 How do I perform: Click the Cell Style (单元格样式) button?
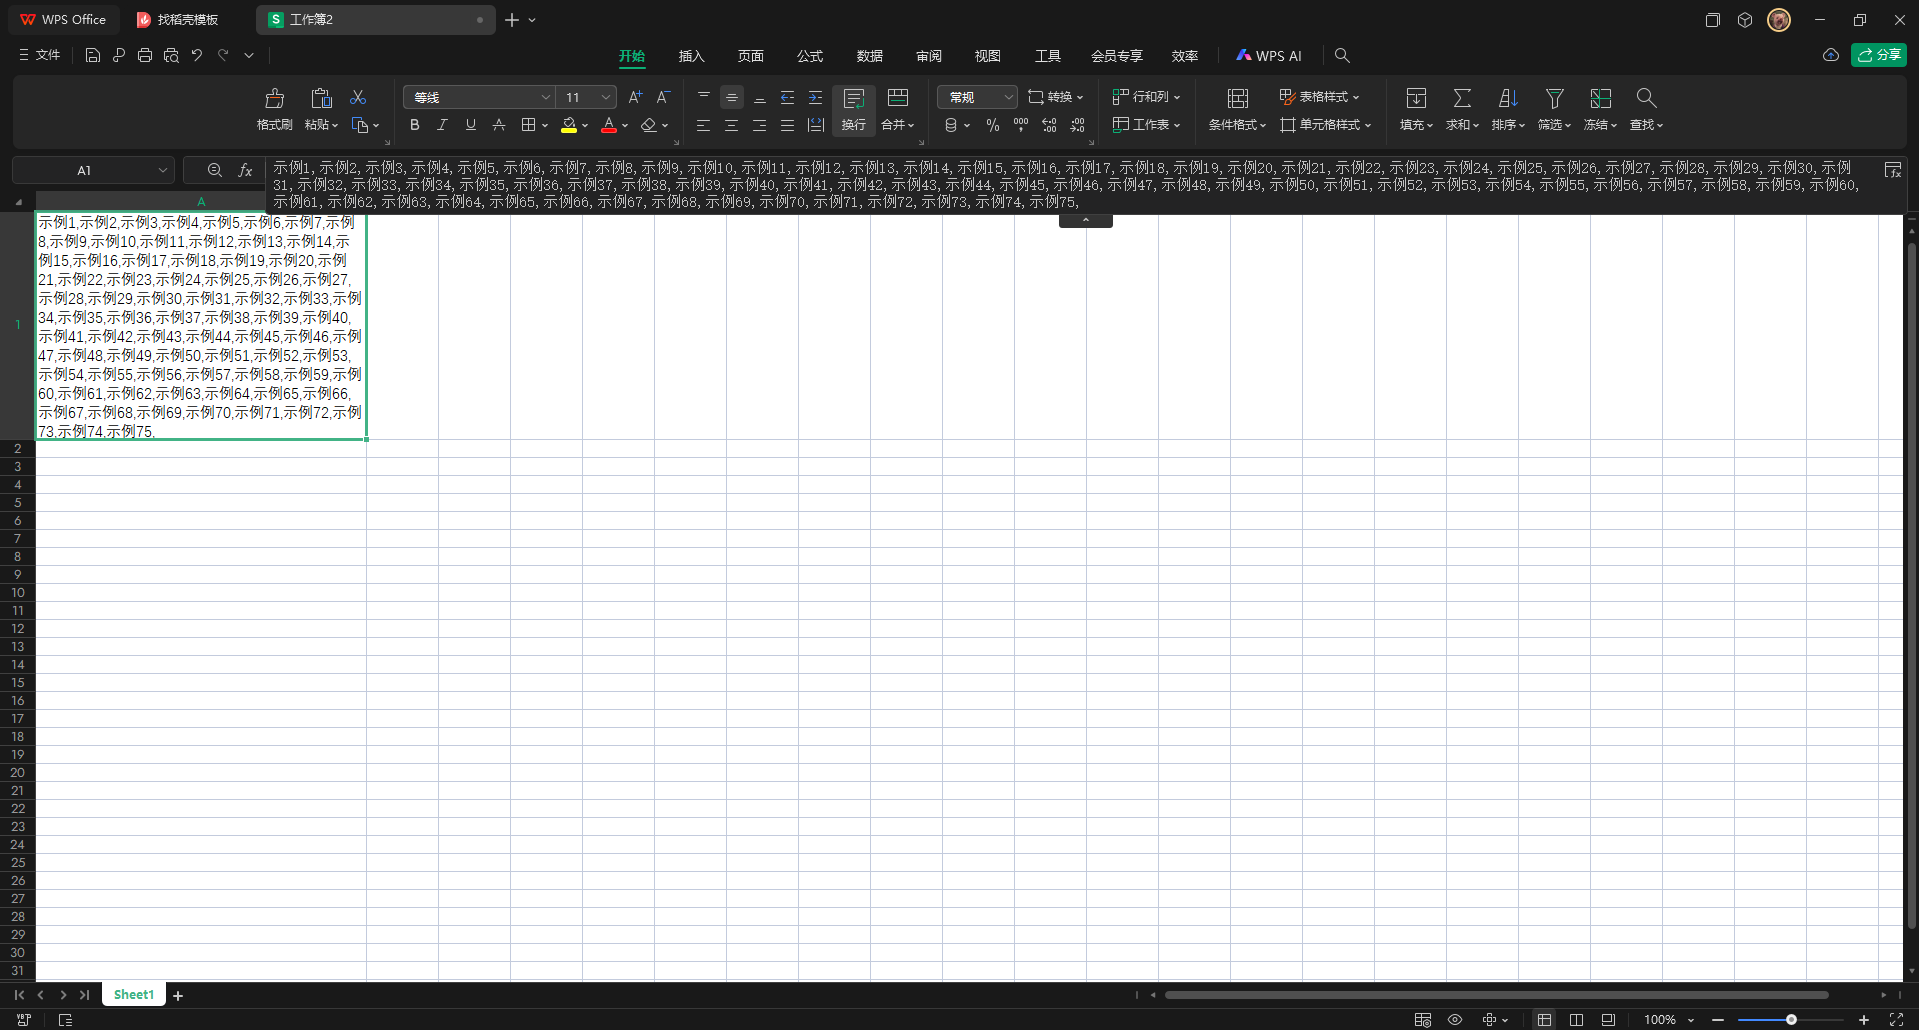click(1326, 125)
